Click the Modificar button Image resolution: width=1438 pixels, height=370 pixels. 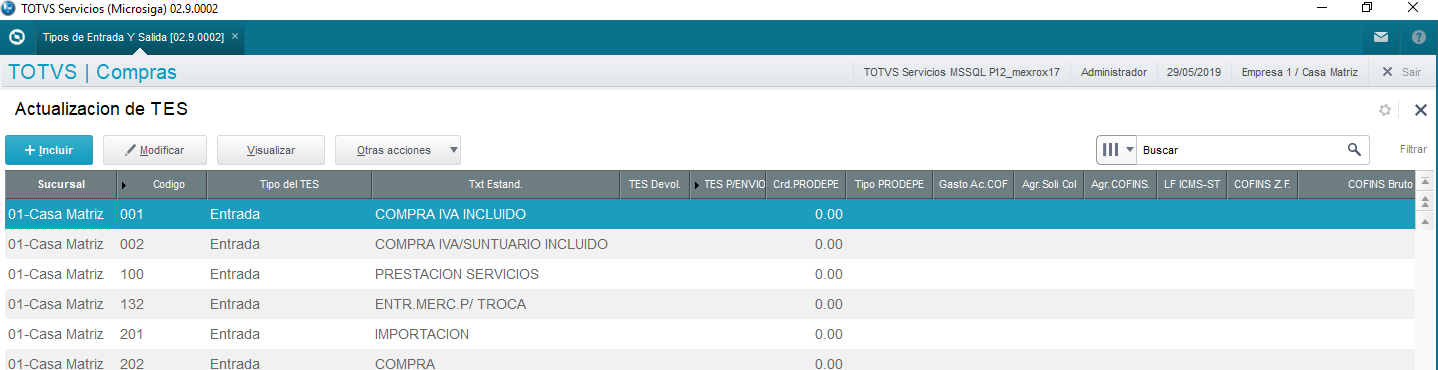pos(155,150)
